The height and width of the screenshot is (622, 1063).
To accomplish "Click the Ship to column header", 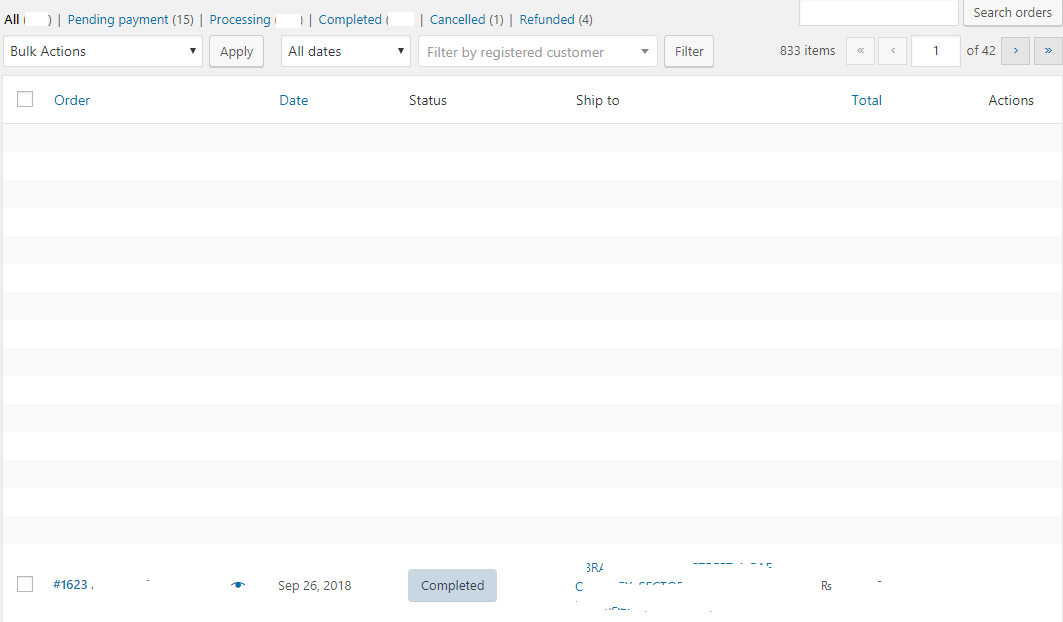I will 597,100.
